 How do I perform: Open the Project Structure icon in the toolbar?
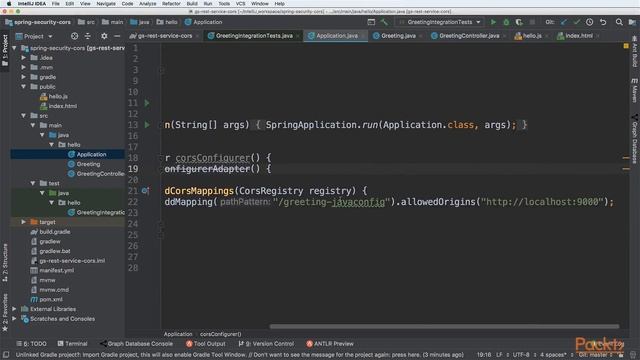pos(632,22)
